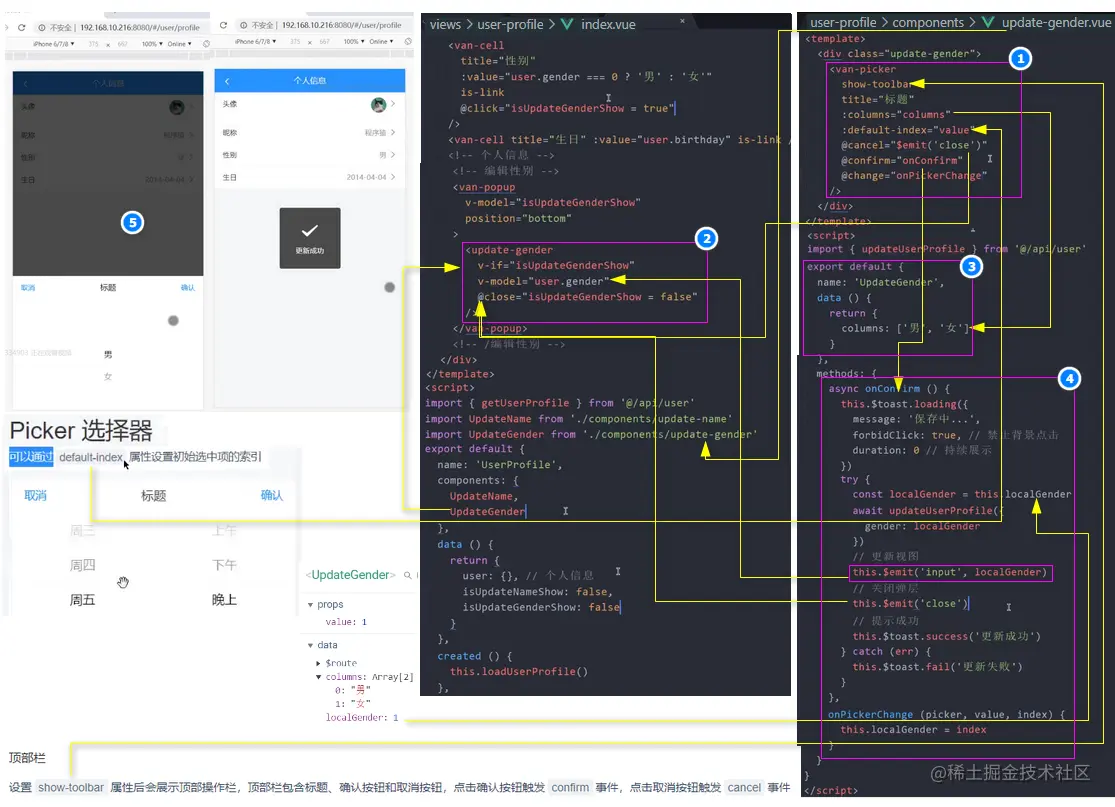The image size is (1115, 807).
Task: Select the update-gender.vue editor tab
Action: pyautogui.click(x=1056, y=22)
